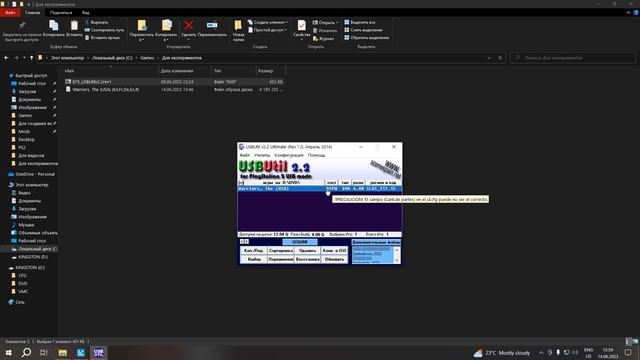Select BTS_USBUtilv2.2rev1 file in Explorer
This screenshot has height=360, width=640.
coord(173,82)
